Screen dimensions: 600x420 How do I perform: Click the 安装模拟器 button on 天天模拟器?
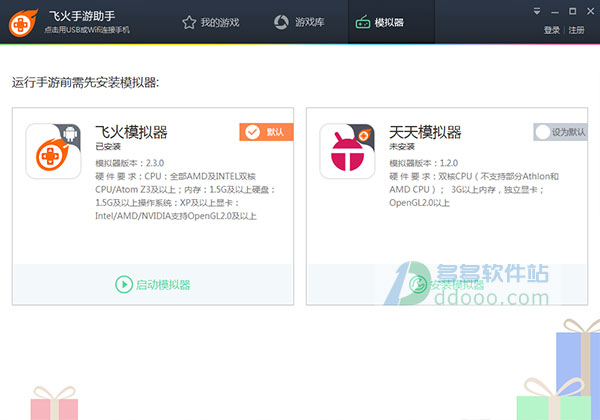coord(447,285)
